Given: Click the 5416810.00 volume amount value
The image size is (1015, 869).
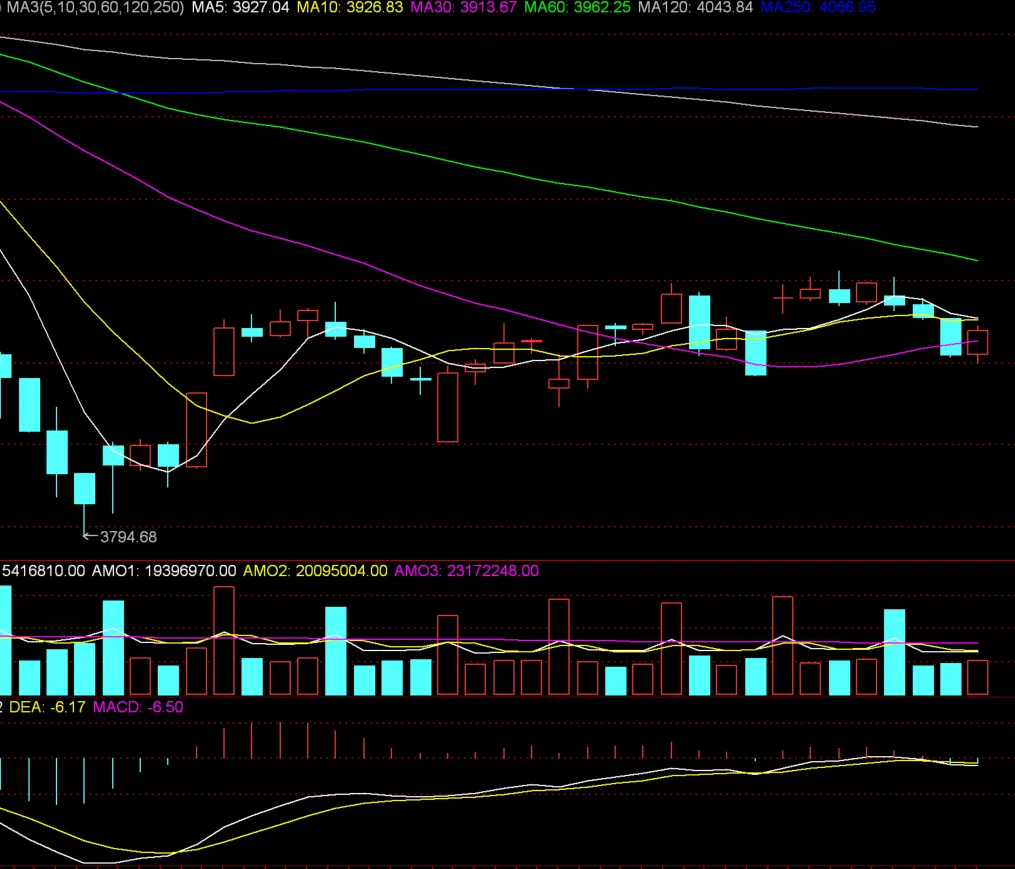Looking at the screenshot, I should (43, 570).
